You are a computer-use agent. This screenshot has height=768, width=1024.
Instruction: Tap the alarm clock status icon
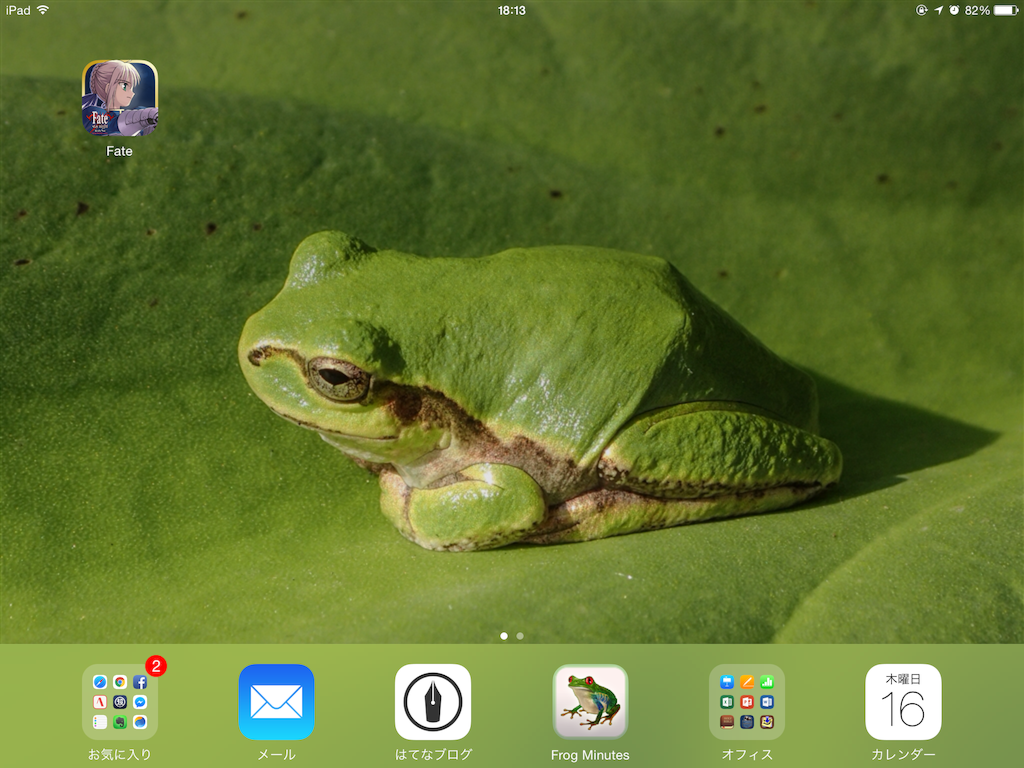pos(954,10)
